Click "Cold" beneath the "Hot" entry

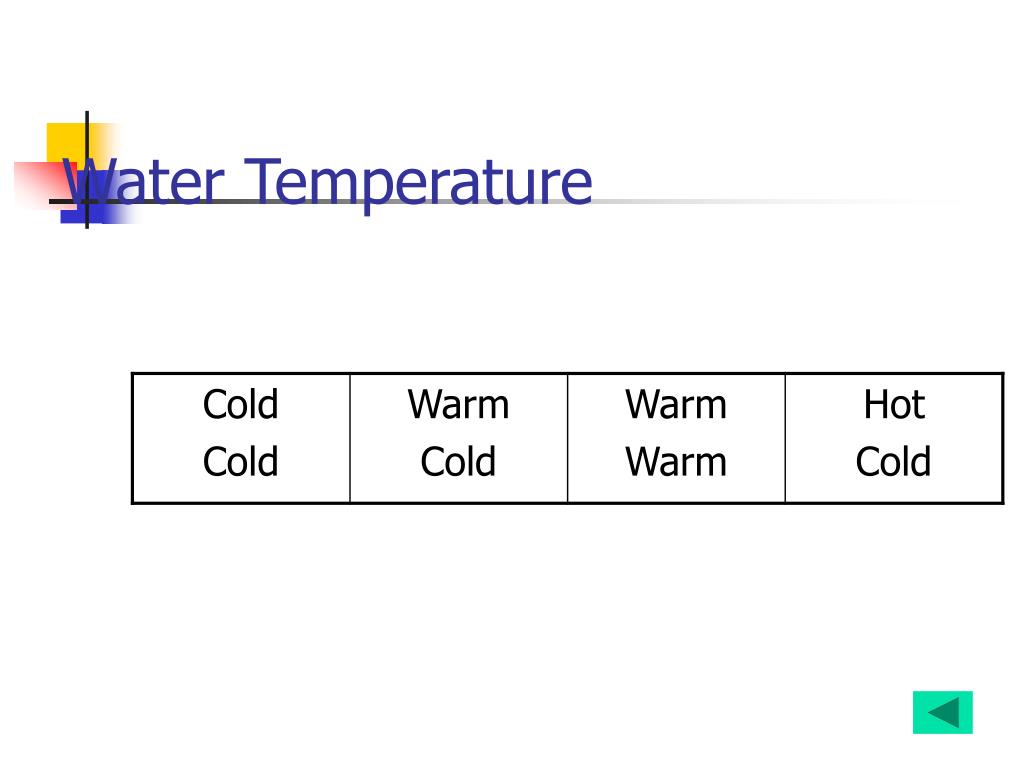pos(893,462)
